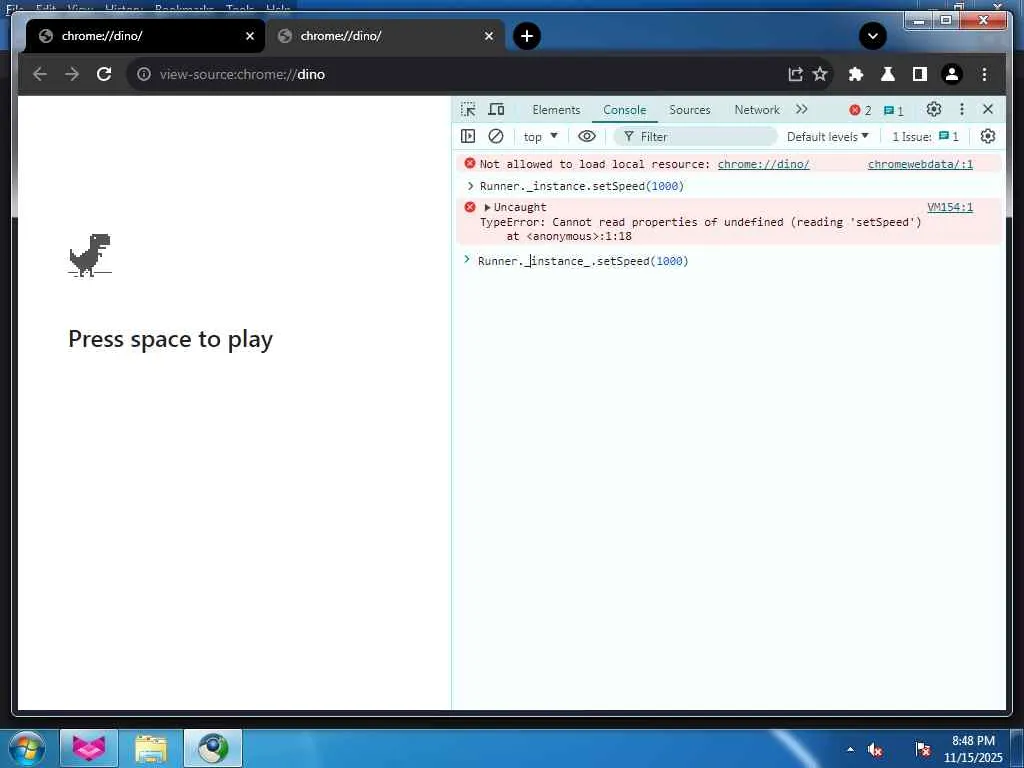This screenshot has width=1024, height=768.
Task: Close the first chrome://dino/ tab
Action: pyautogui.click(x=249, y=36)
